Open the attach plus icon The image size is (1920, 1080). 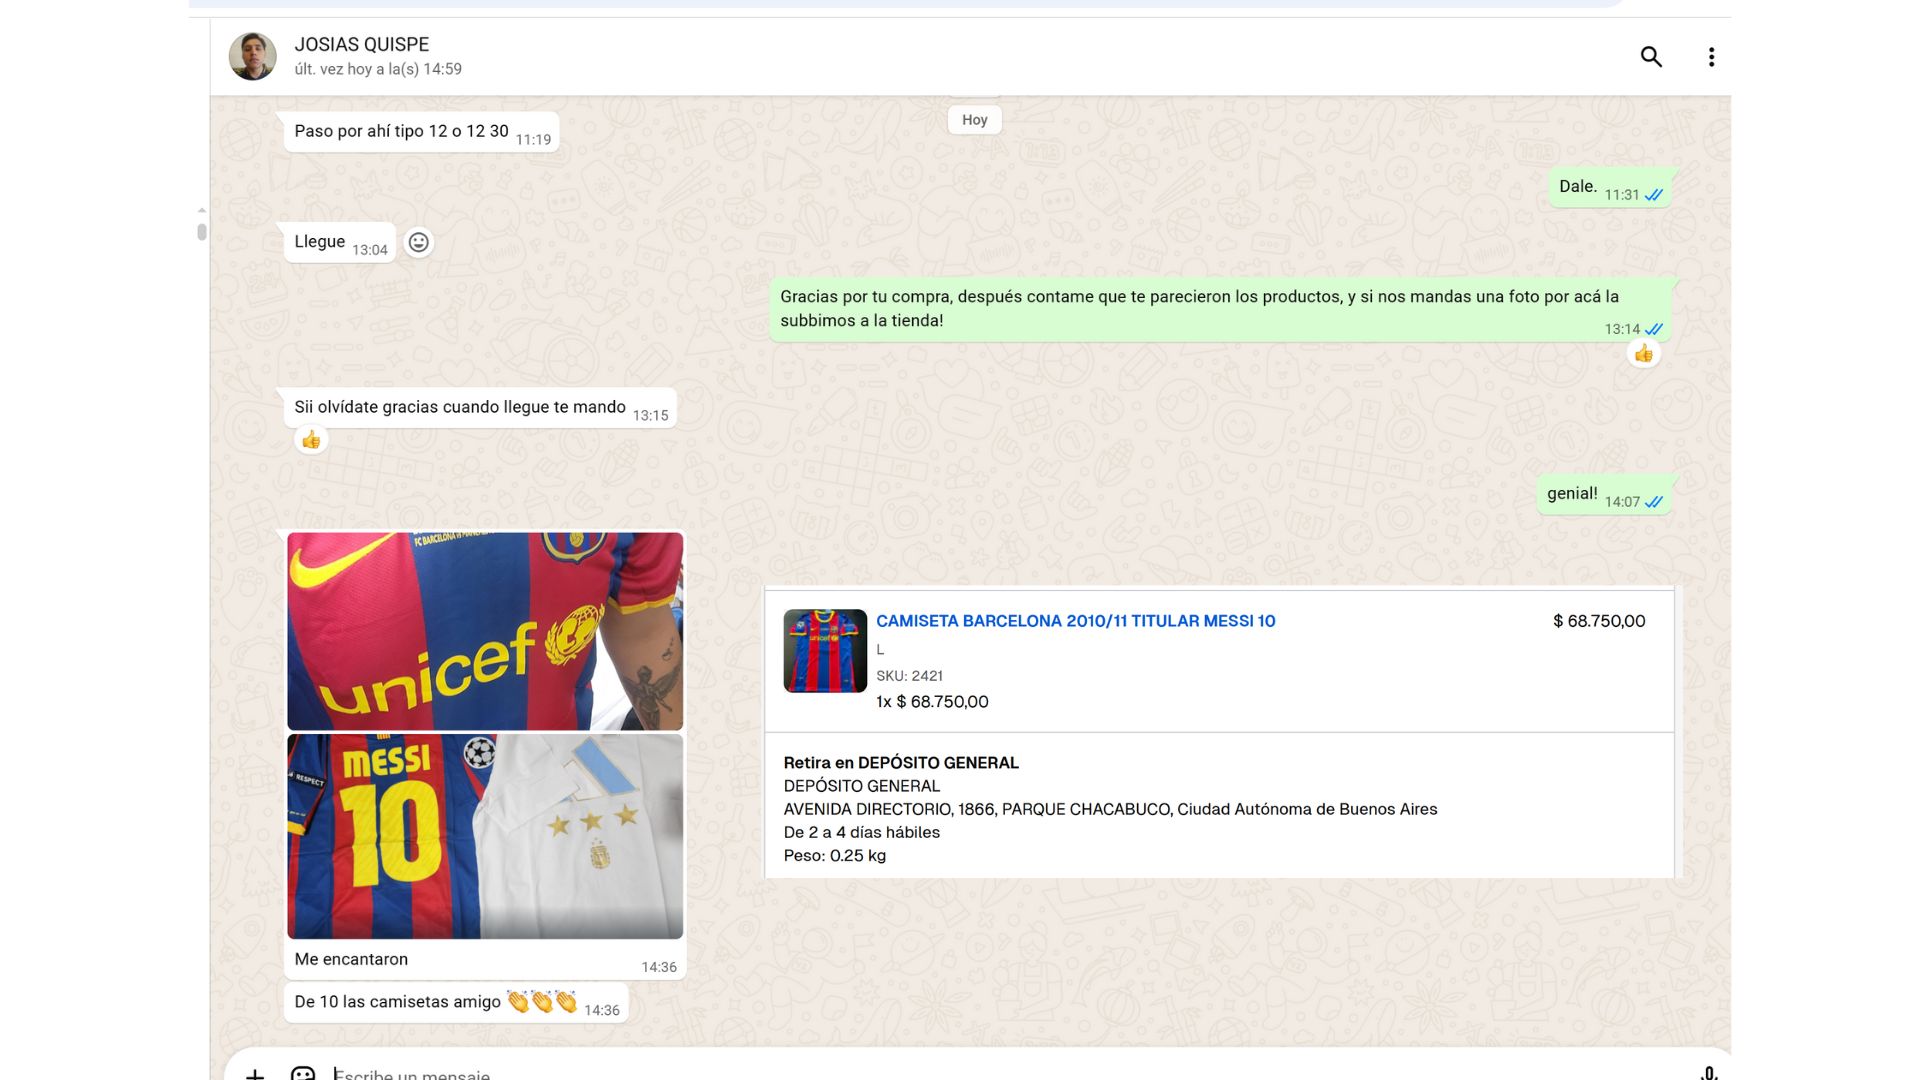(255, 1074)
